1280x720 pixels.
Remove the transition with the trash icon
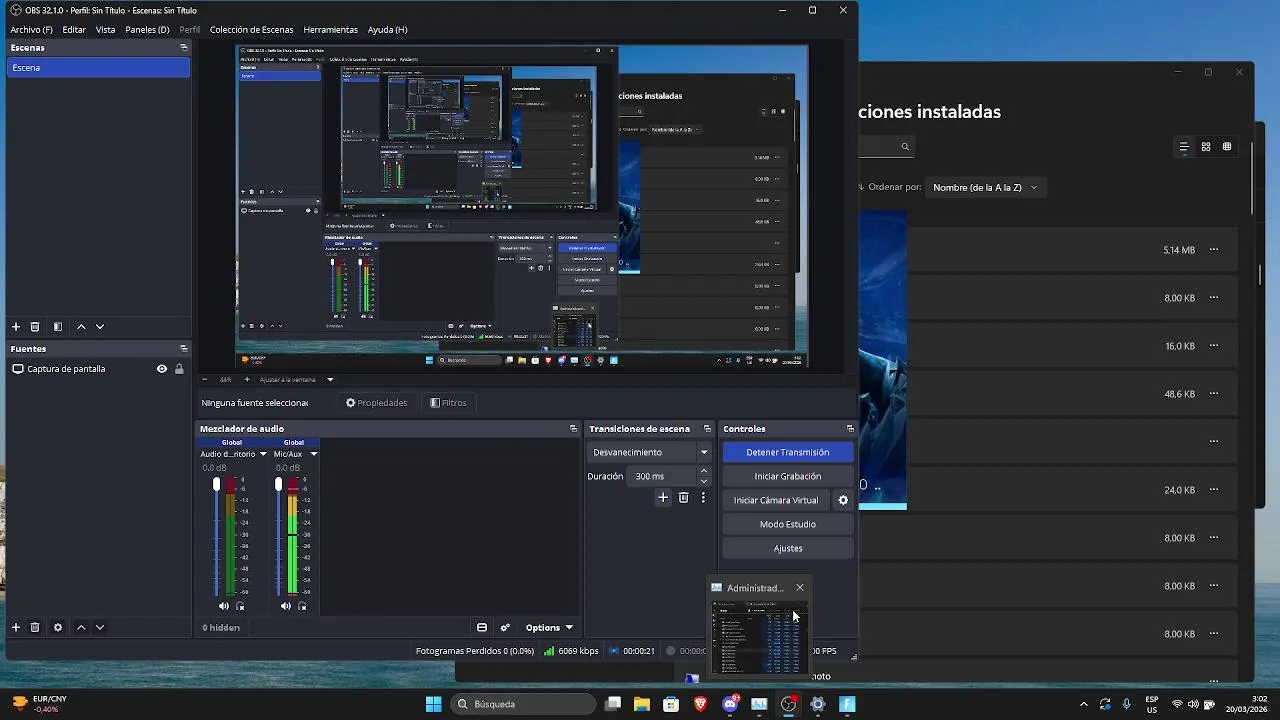tap(684, 497)
